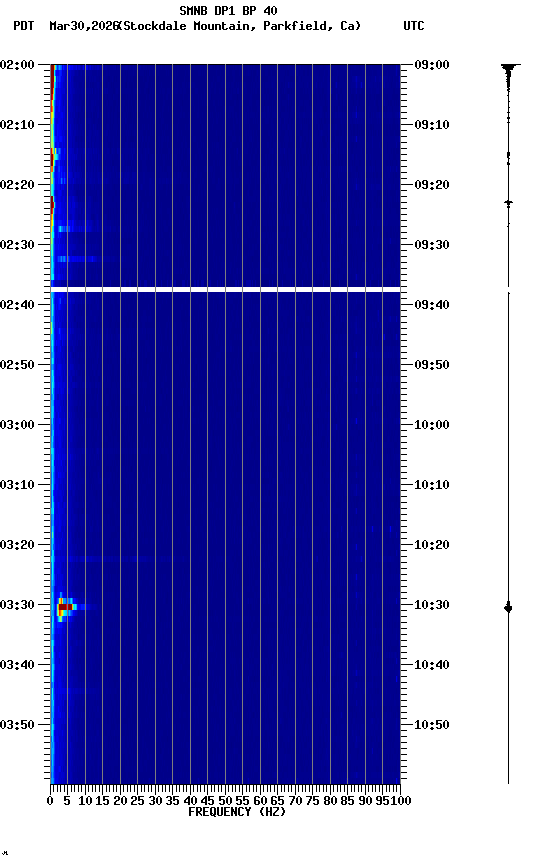The height and width of the screenshot is (864, 552).
Task: Click the red low-frequency patch near 02:15
Action: point(53,158)
